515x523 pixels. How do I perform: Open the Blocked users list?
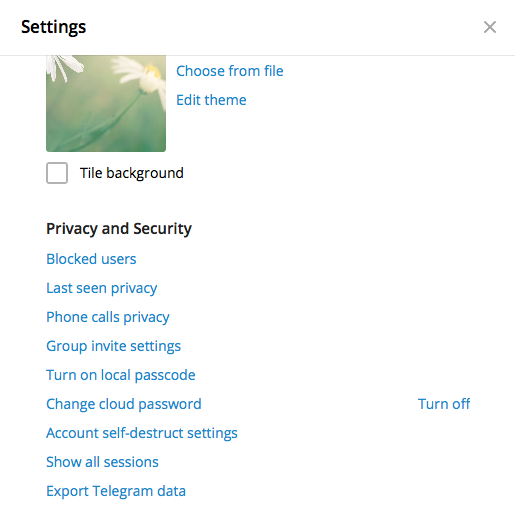(x=91, y=259)
